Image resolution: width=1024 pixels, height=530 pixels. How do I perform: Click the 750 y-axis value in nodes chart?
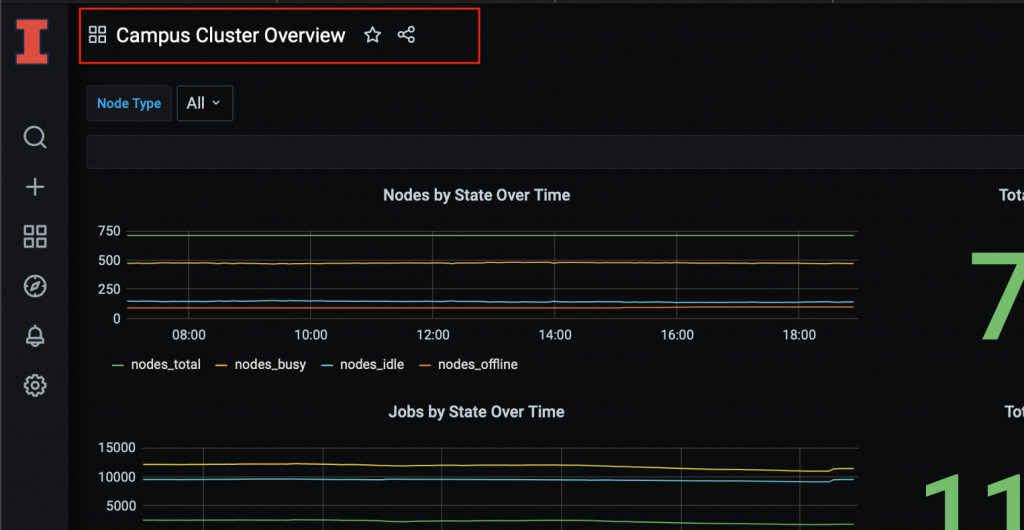[x=108, y=232]
